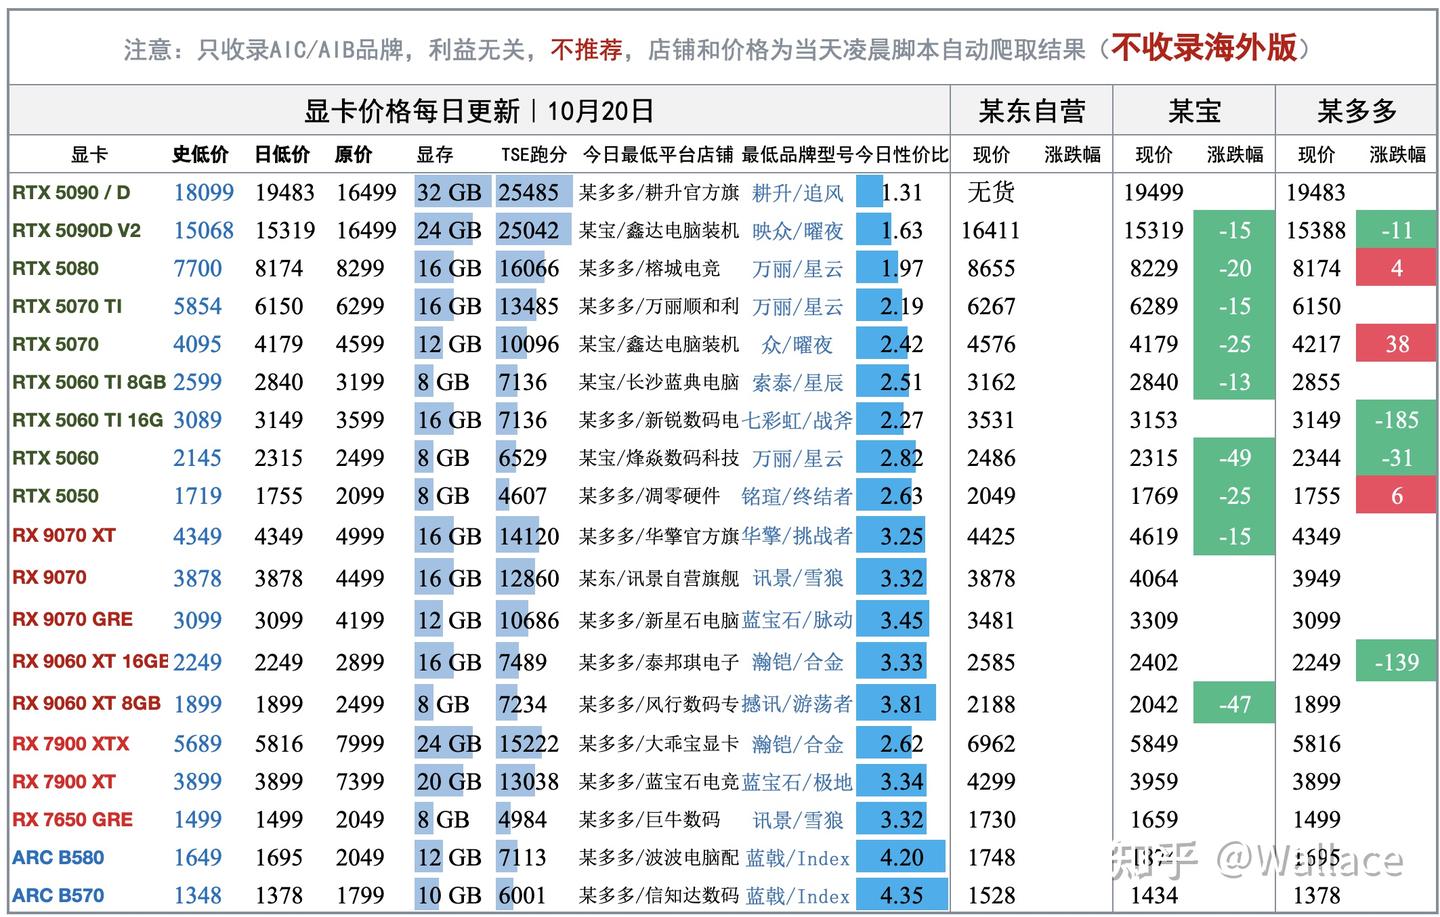Select the RX 7650 GRE row label

(72, 819)
